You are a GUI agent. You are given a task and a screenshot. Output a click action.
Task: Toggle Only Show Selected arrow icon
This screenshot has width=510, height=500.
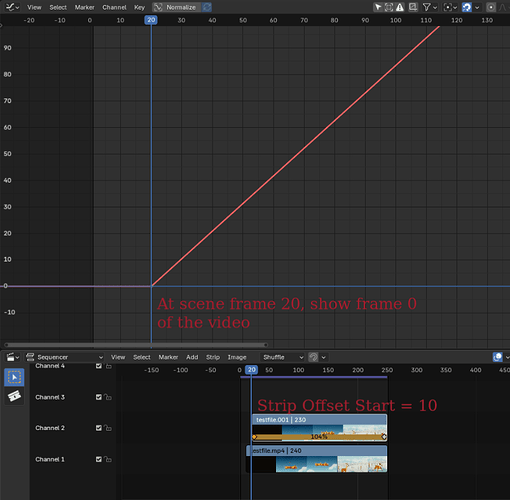tap(378, 7)
